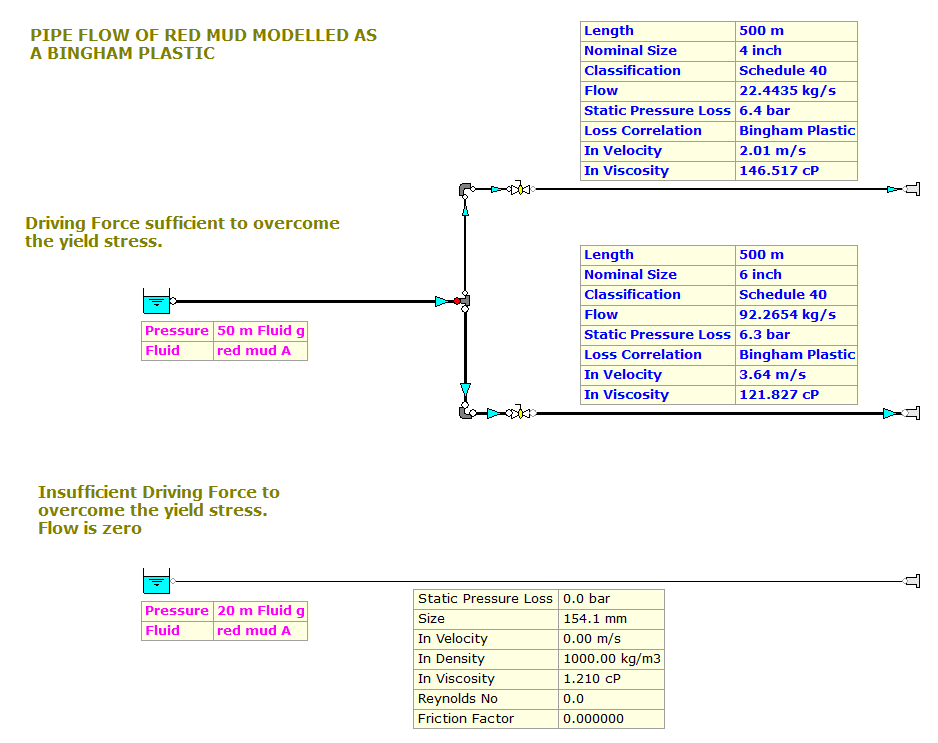Image resolution: width=938 pixels, height=743 pixels.
Task: Click the 50 m Fluid g pressure value
Action: [260, 331]
